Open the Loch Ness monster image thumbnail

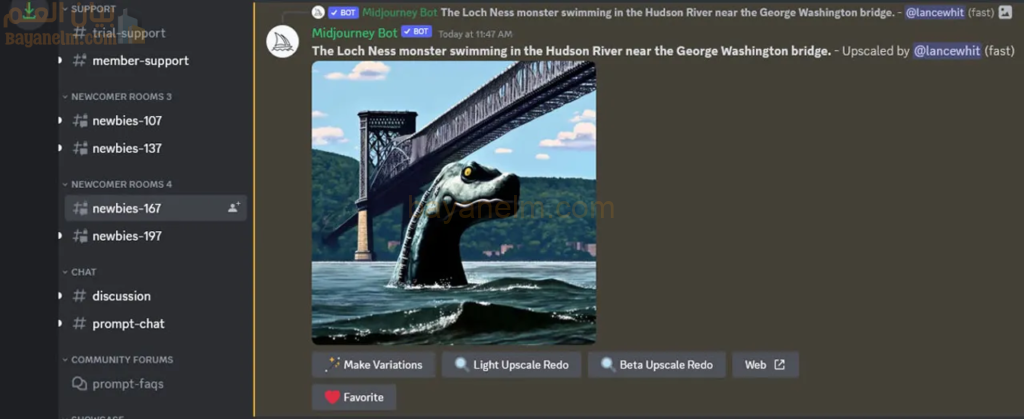tap(454, 203)
